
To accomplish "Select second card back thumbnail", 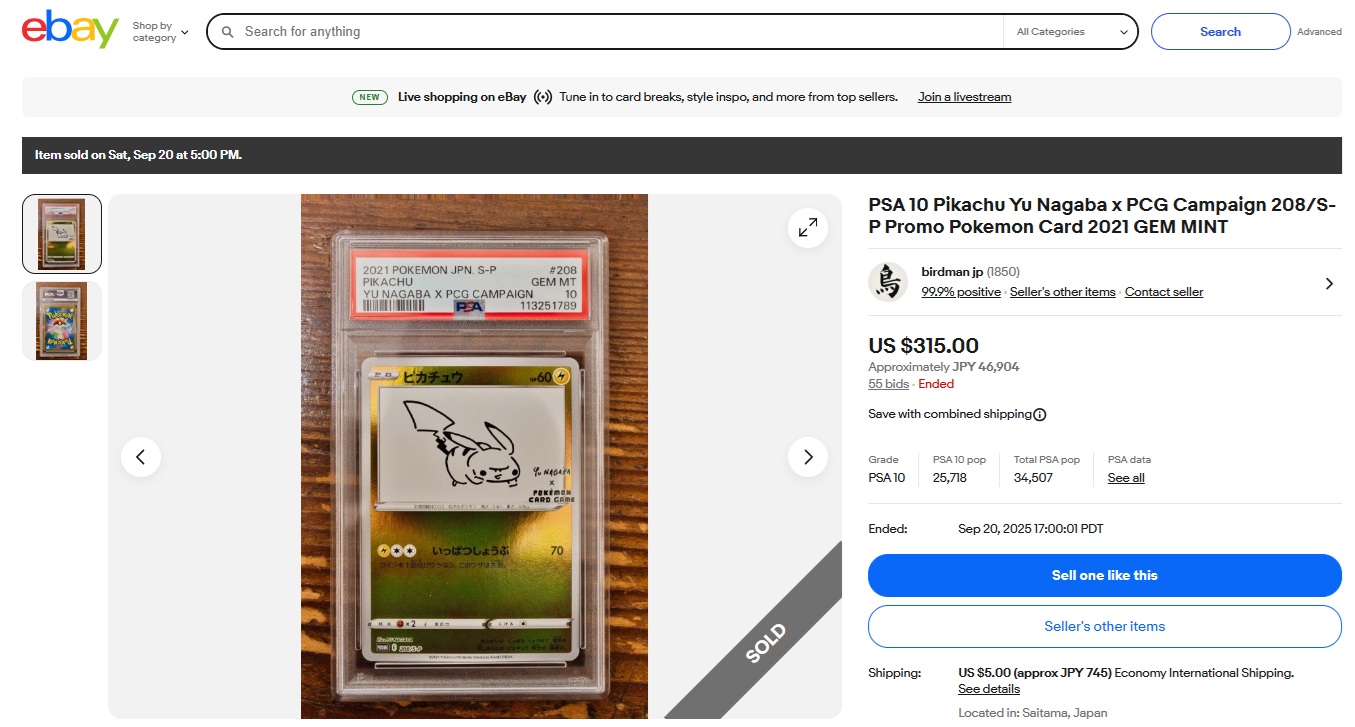I will (x=62, y=320).
